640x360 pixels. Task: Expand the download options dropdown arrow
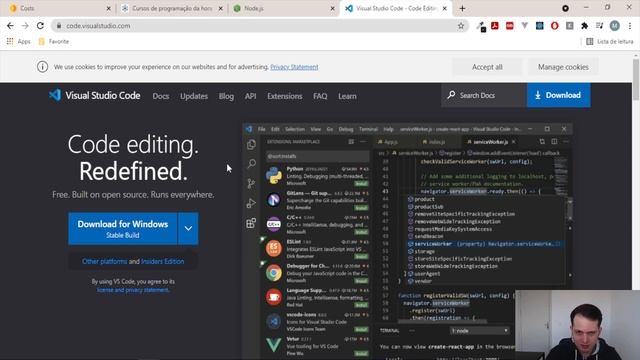tap(188, 229)
